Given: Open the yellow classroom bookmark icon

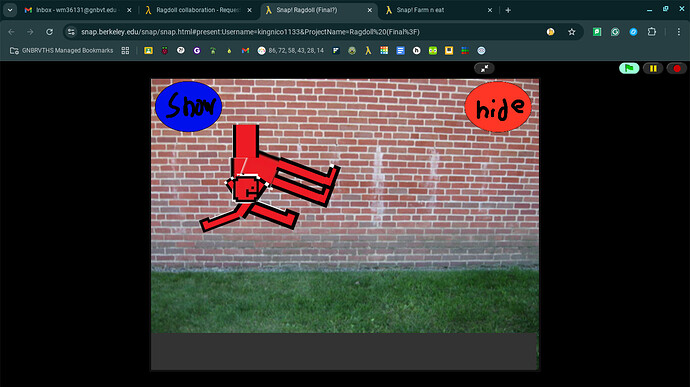Looking at the screenshot, I should [x=148, y=51].
